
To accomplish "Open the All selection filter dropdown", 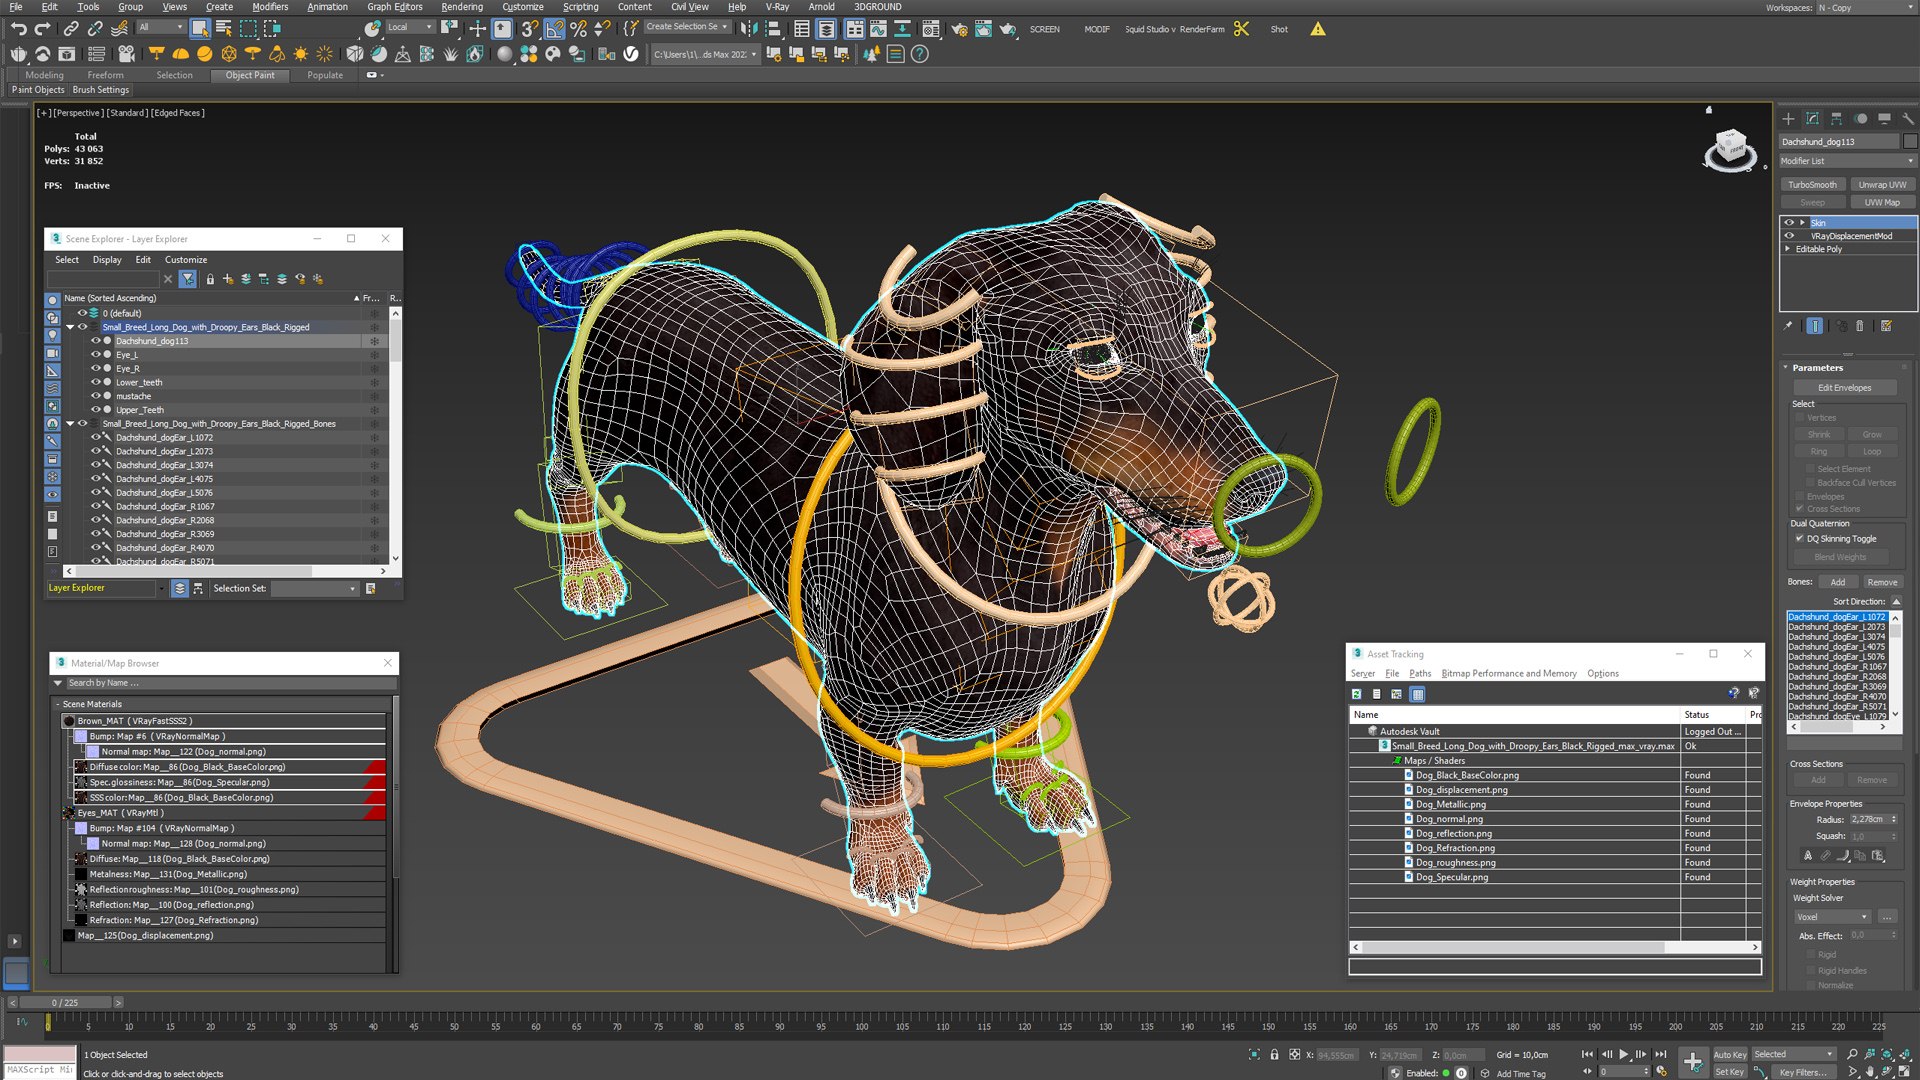I will pyautogui.click(x=159, y=28).
